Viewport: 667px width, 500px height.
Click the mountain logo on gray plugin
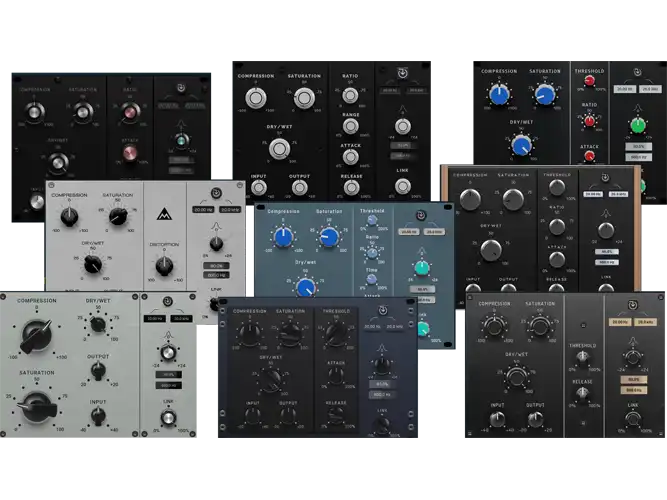(x=164, y=214)
